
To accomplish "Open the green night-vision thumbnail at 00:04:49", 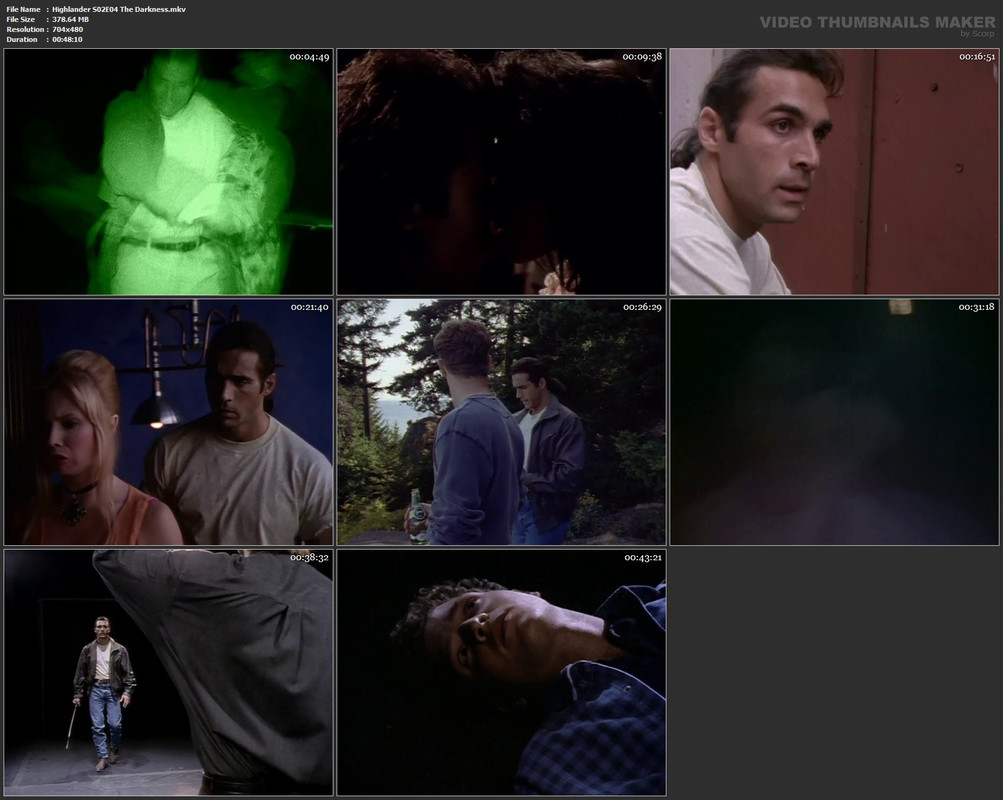I will coord(168,171).
